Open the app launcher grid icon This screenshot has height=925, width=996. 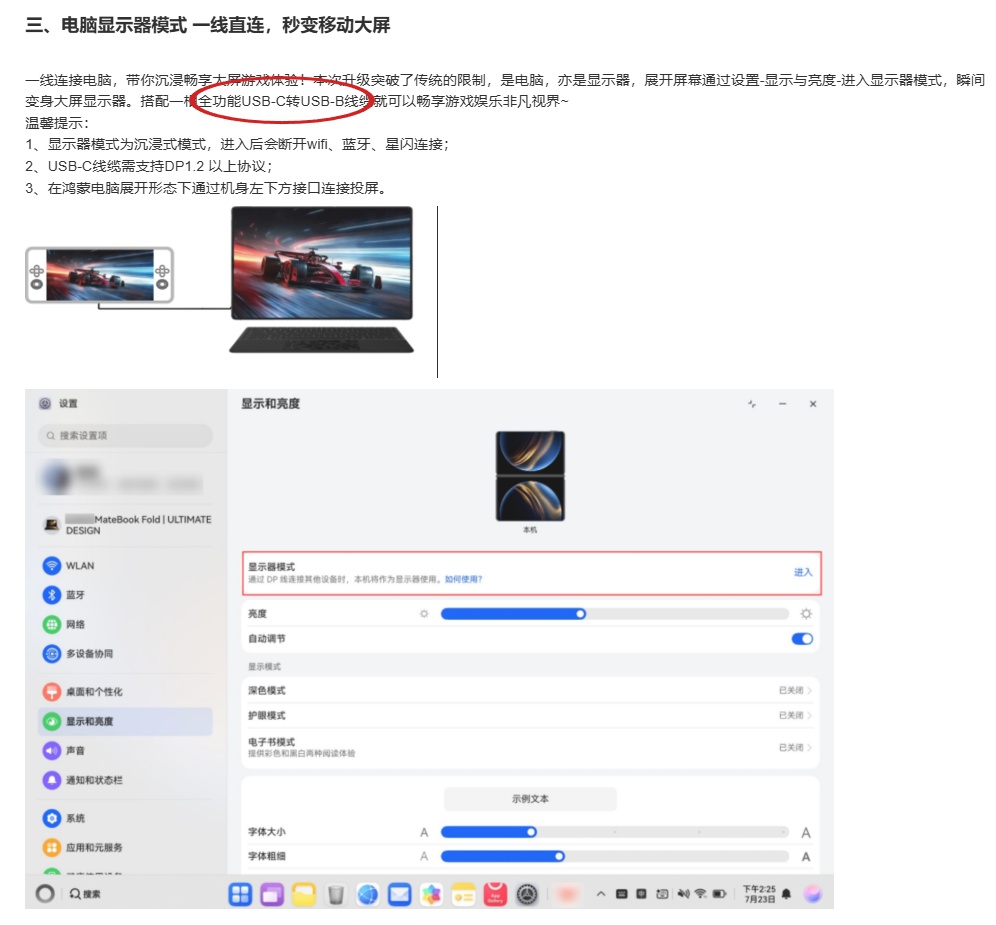click(241, 894)
